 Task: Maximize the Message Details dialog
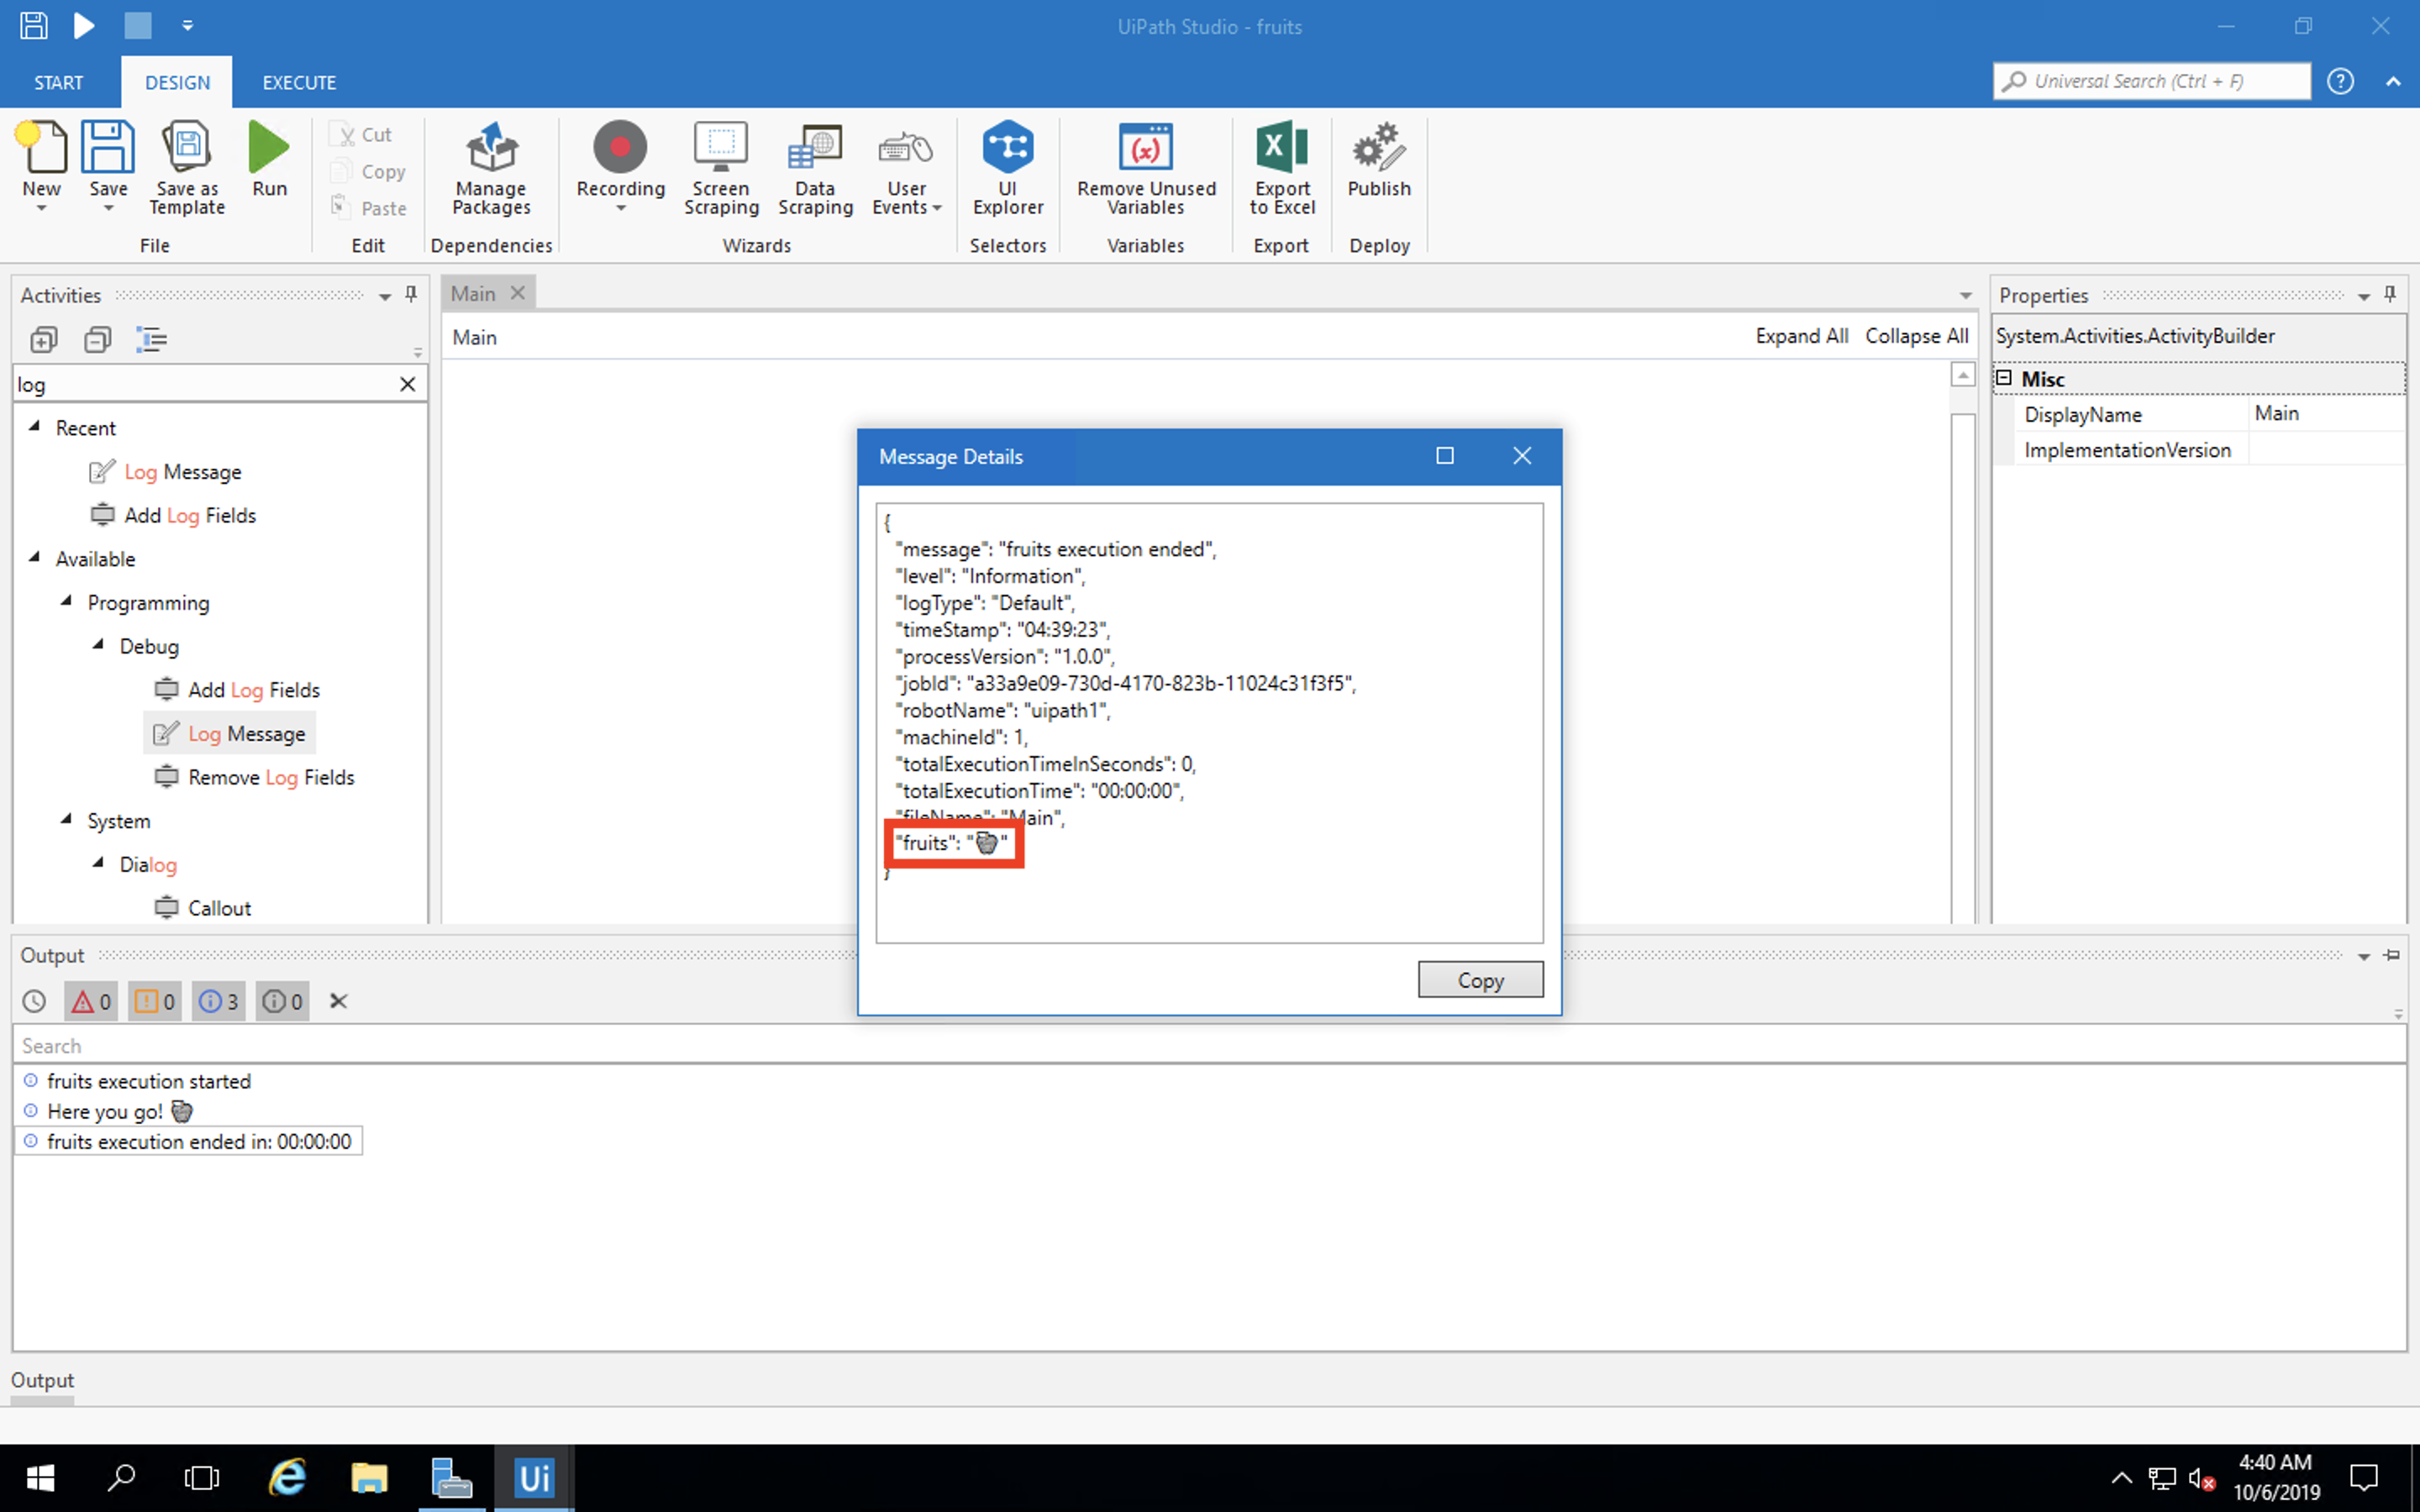coord(1444,456)
